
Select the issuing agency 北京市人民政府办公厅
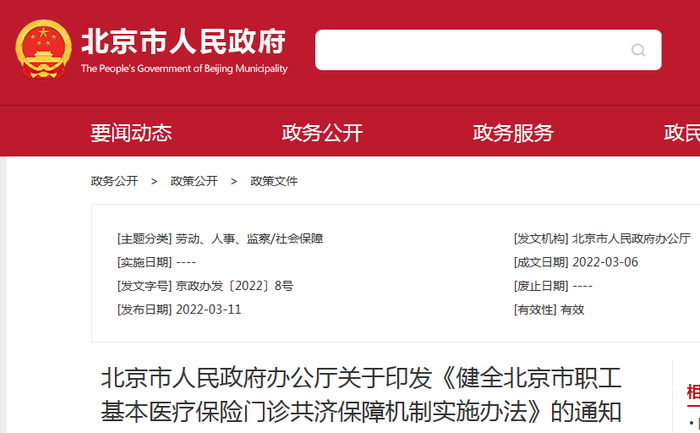click(x=631, y=239)
